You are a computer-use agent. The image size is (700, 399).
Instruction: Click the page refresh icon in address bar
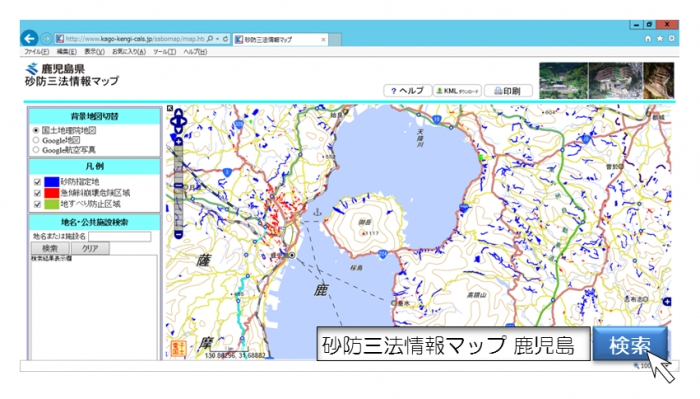point(225,39)
